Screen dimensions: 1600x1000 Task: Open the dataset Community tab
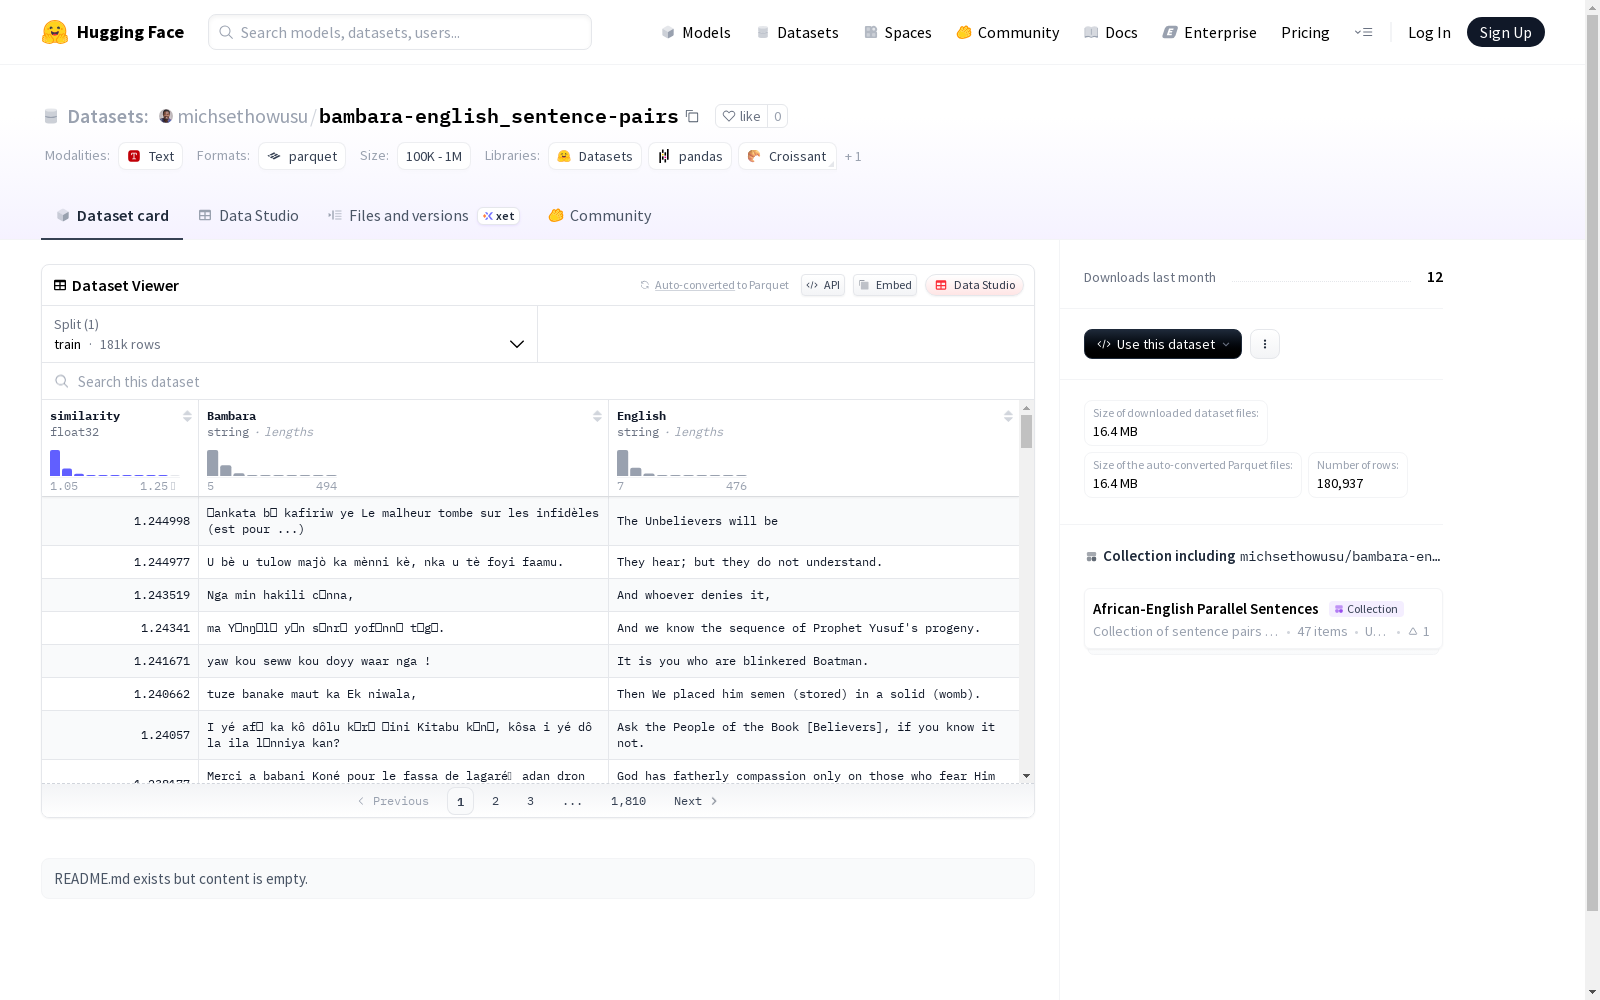tap(600, 215)
